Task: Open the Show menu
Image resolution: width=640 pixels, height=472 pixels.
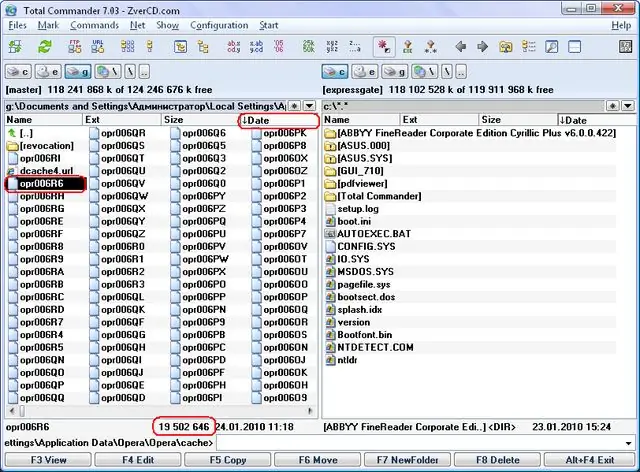Action: click(x=168, y=25)
